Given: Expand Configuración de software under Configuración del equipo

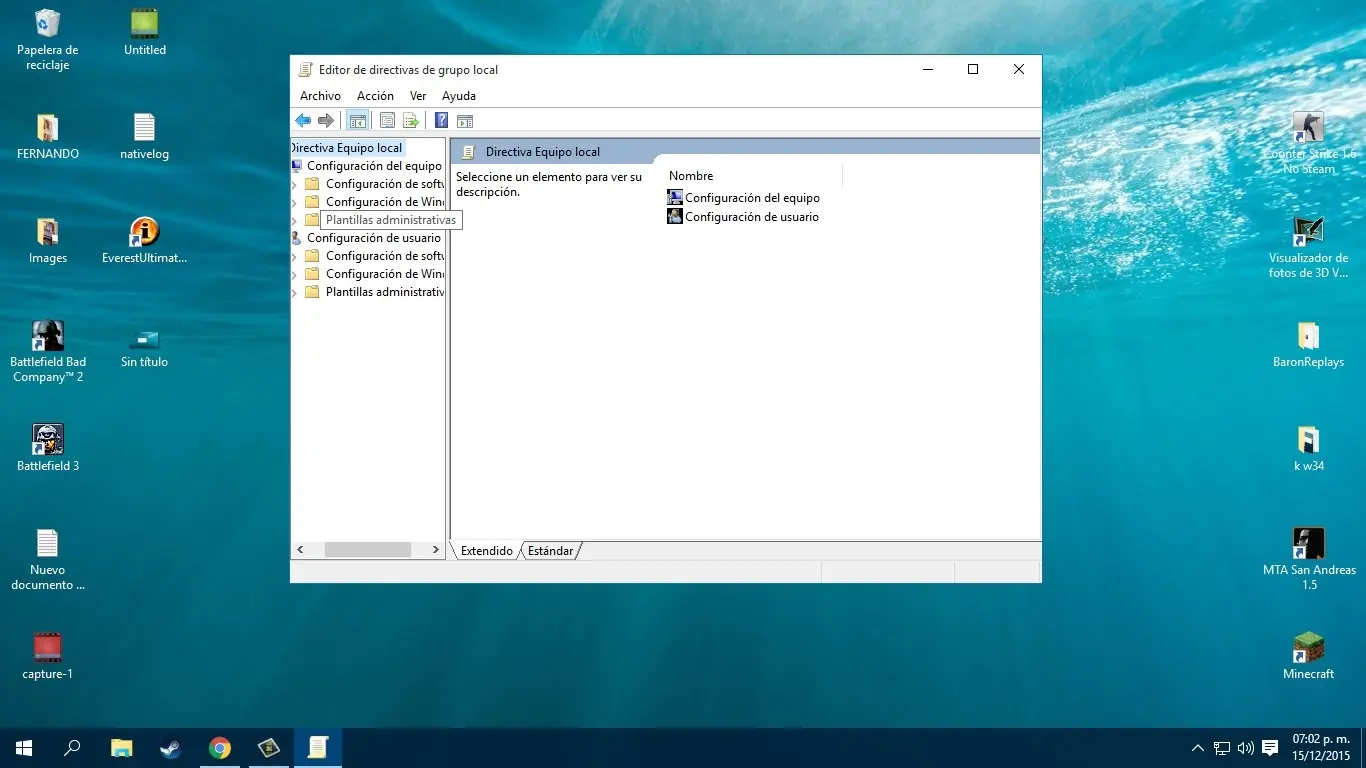Looking at the screenshot, I should click(295, 184).
